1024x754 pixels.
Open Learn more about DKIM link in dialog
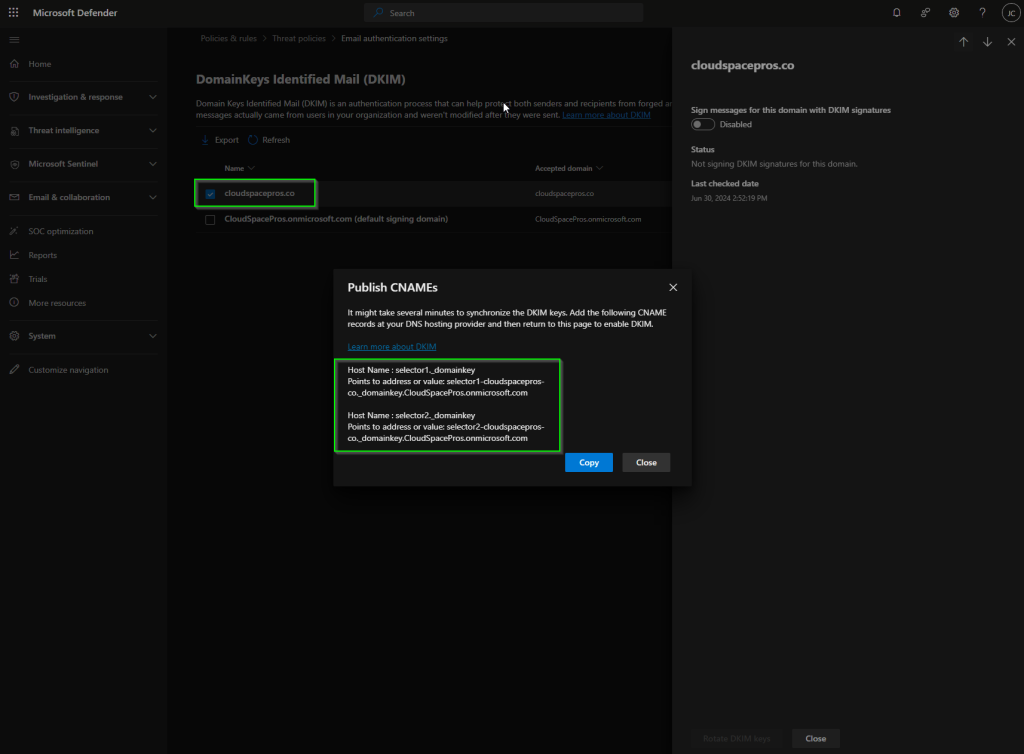click(x=392, y=347)
